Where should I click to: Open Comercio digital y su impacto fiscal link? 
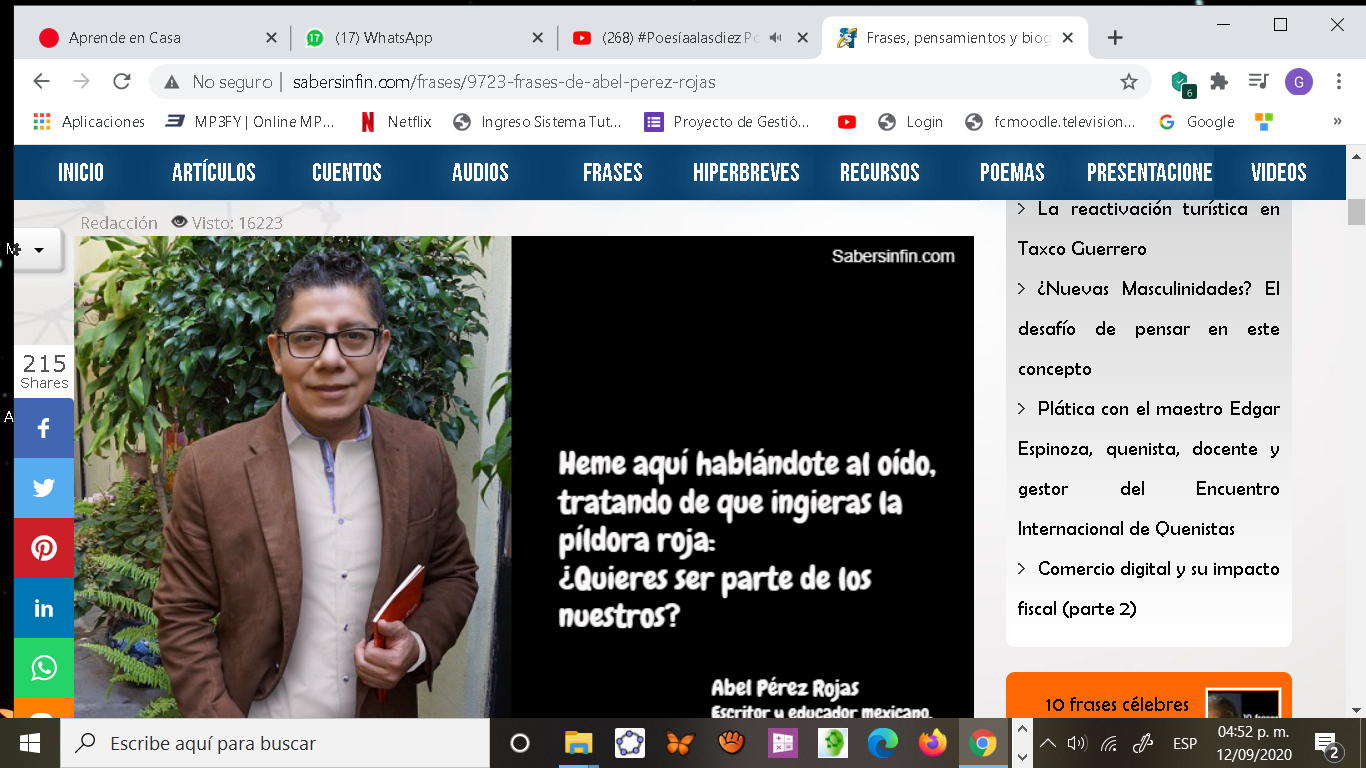point(1148,589)
